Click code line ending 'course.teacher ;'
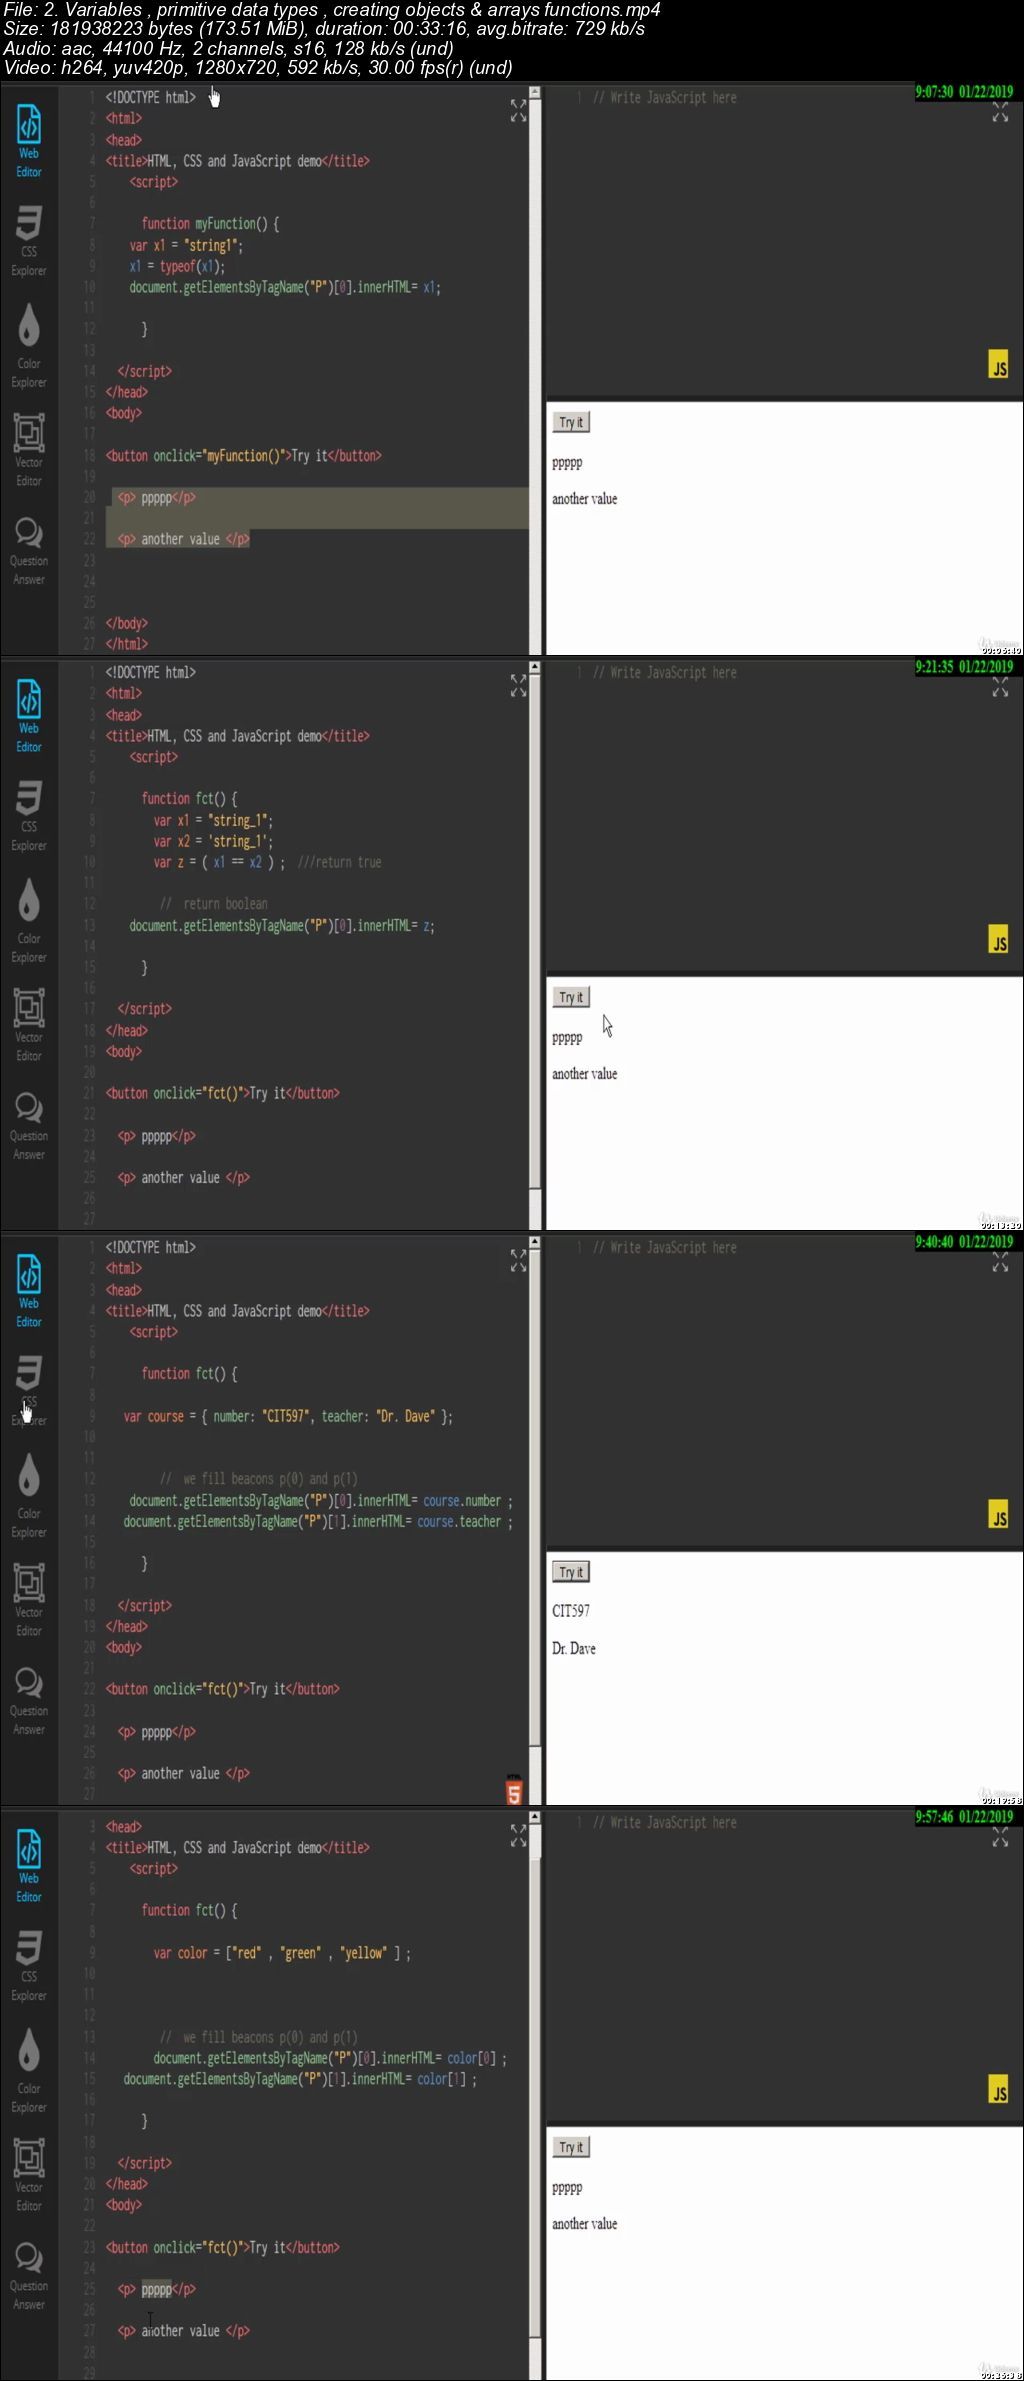Screen dimensions: 1024x2381 [x=318, y=1521]
